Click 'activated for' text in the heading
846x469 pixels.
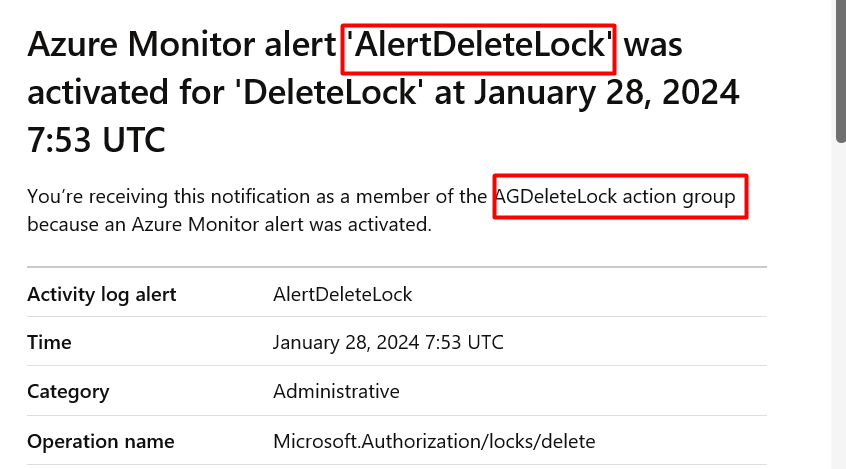pyautogui.click(x=126, y=92)
